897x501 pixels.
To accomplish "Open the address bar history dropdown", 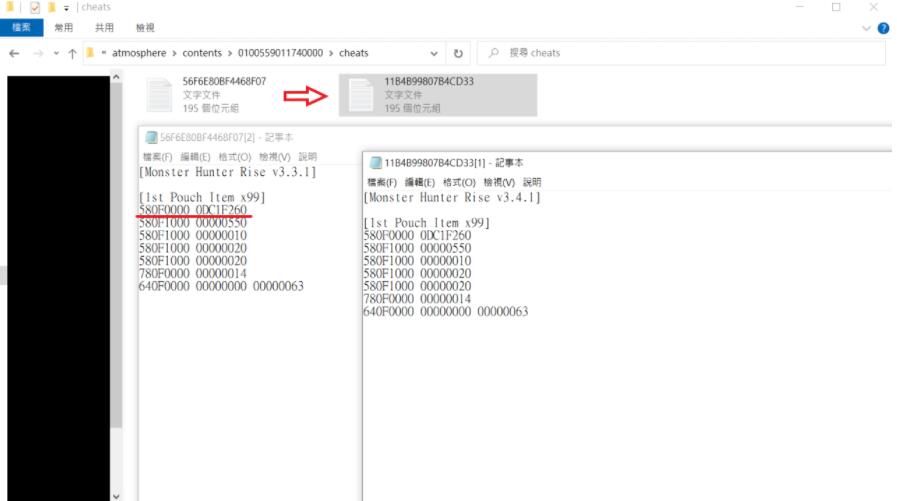I will tap(434, 53).
